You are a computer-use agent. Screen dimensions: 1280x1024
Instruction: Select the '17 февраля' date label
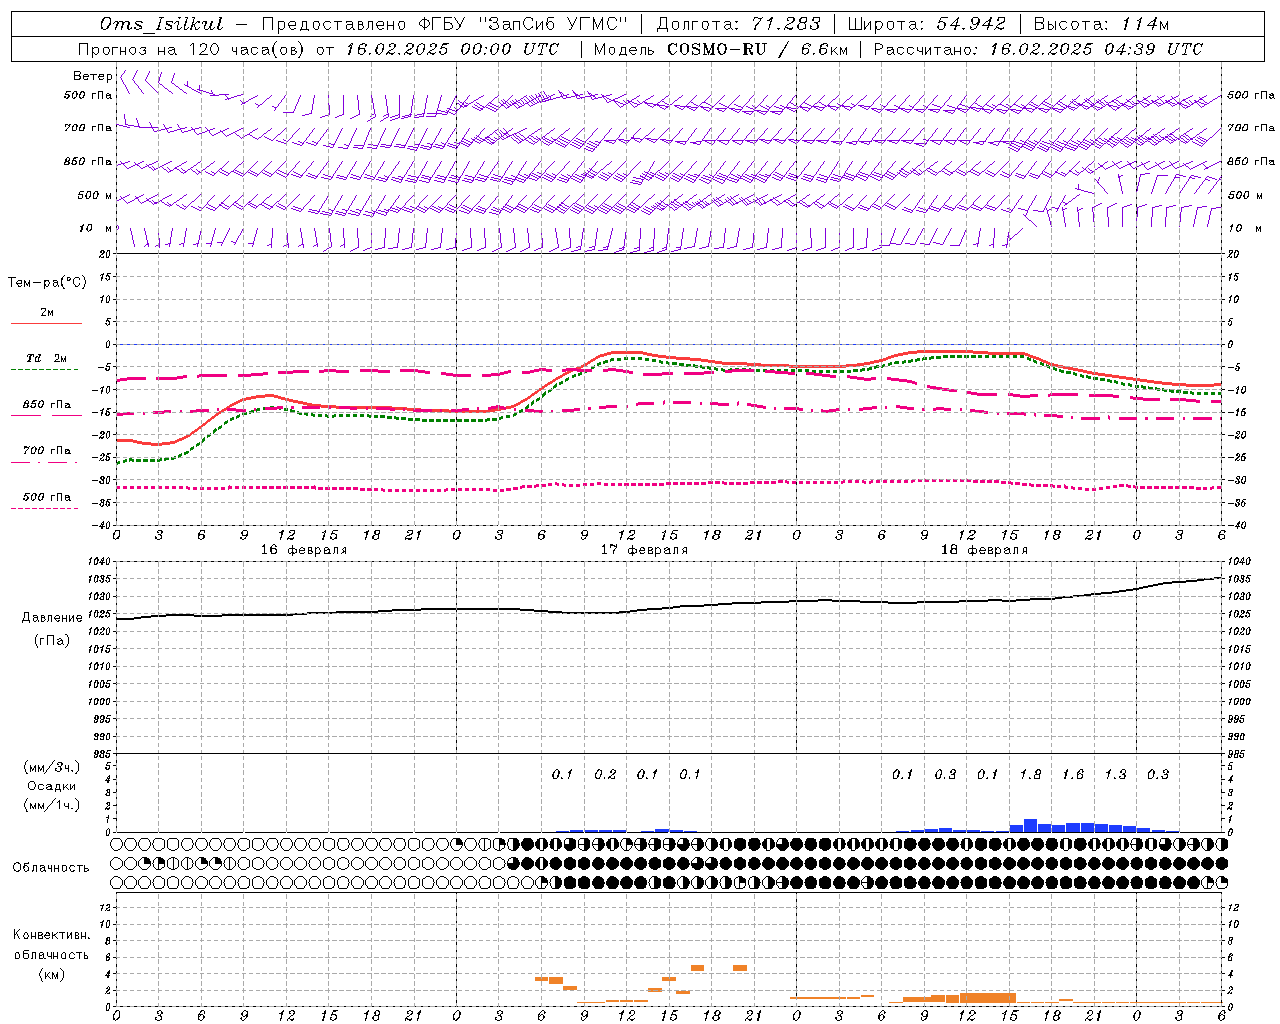(644, 550)
